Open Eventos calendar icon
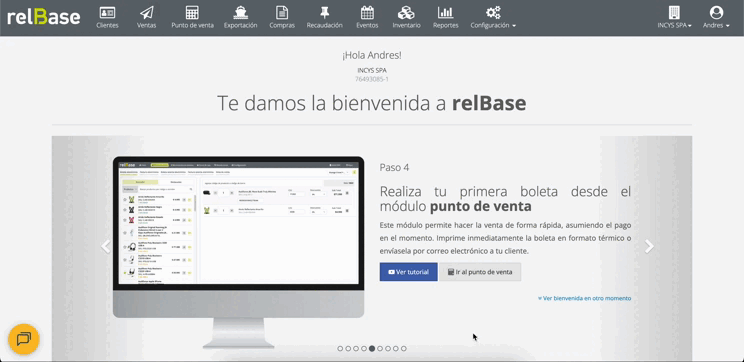This screenshot has height=362, width=744. click(367, 12)
